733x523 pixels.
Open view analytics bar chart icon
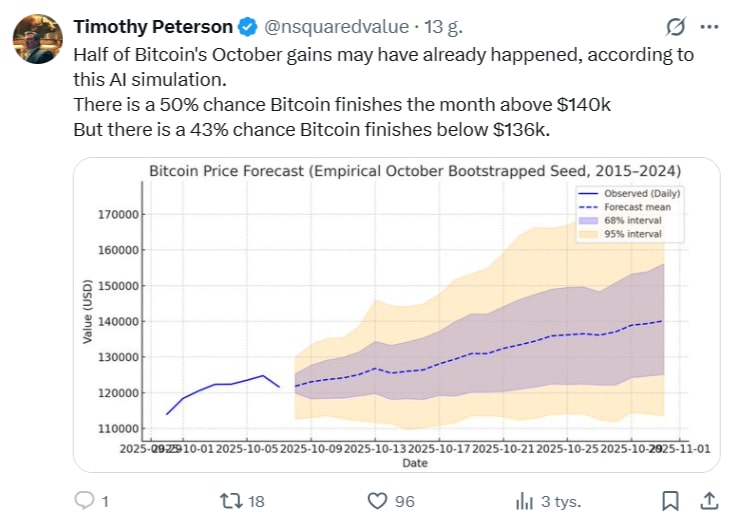(523, 500)
